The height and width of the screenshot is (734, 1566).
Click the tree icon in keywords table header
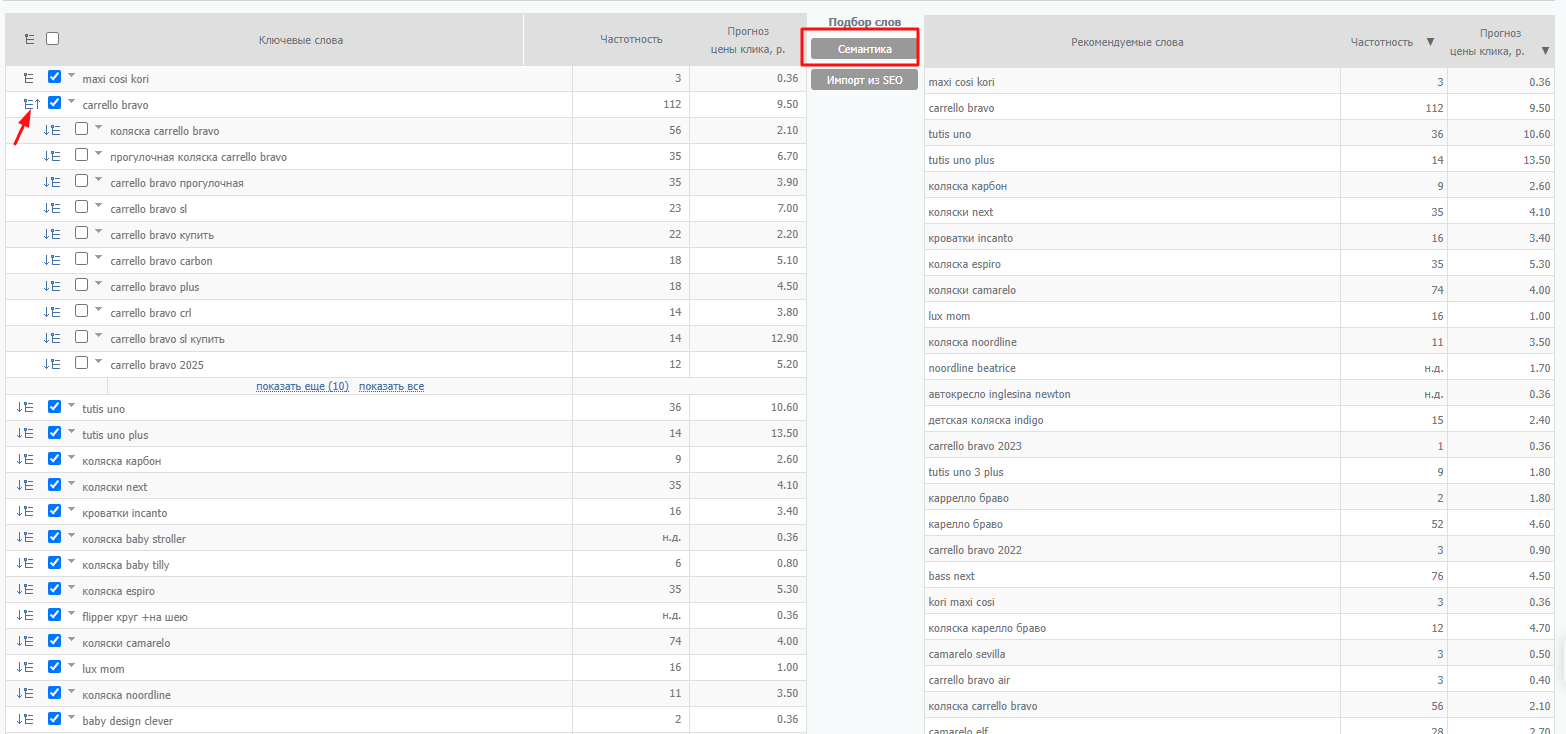29,39
